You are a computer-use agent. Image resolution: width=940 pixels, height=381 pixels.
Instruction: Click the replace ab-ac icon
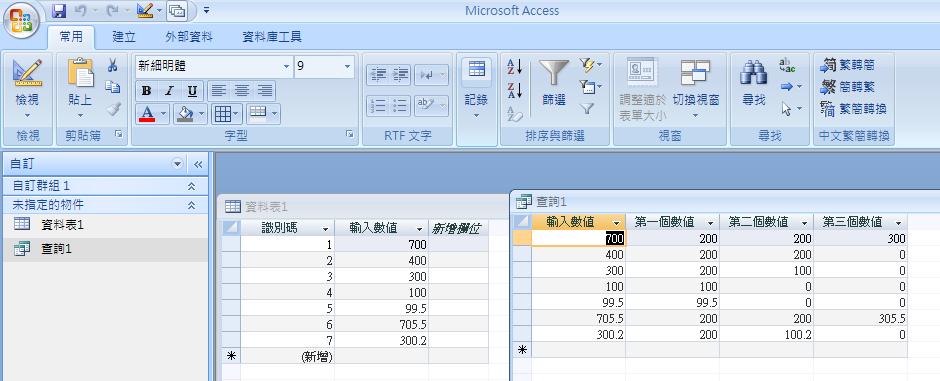coord(787,65)
